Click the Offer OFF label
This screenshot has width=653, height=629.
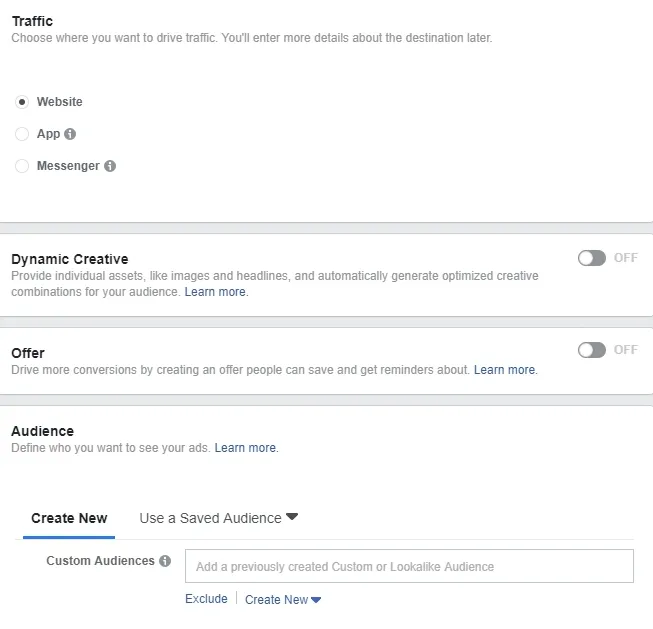click(x=626, y=350)
